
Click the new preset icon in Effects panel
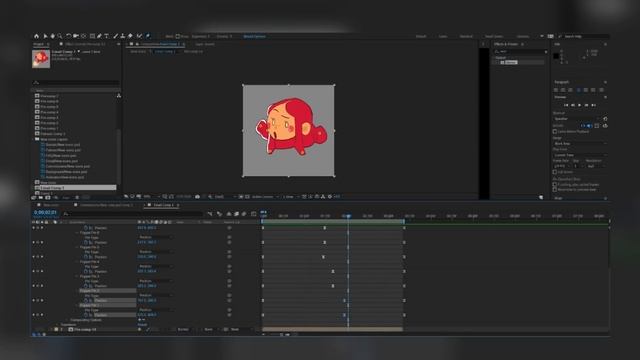pos(541,197)
